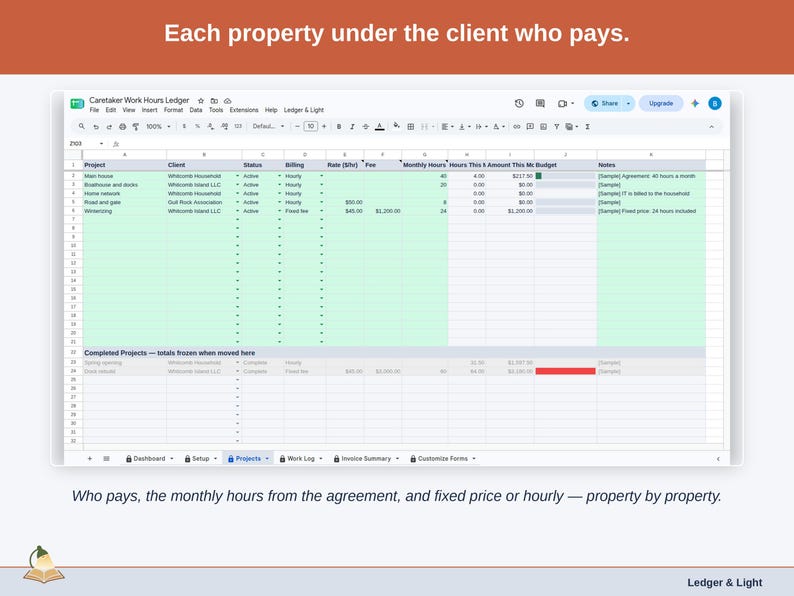Hide the menus with collapse chevron
Image resolution: width=794 pixels, height=596 pixels.
pos(711,127)
